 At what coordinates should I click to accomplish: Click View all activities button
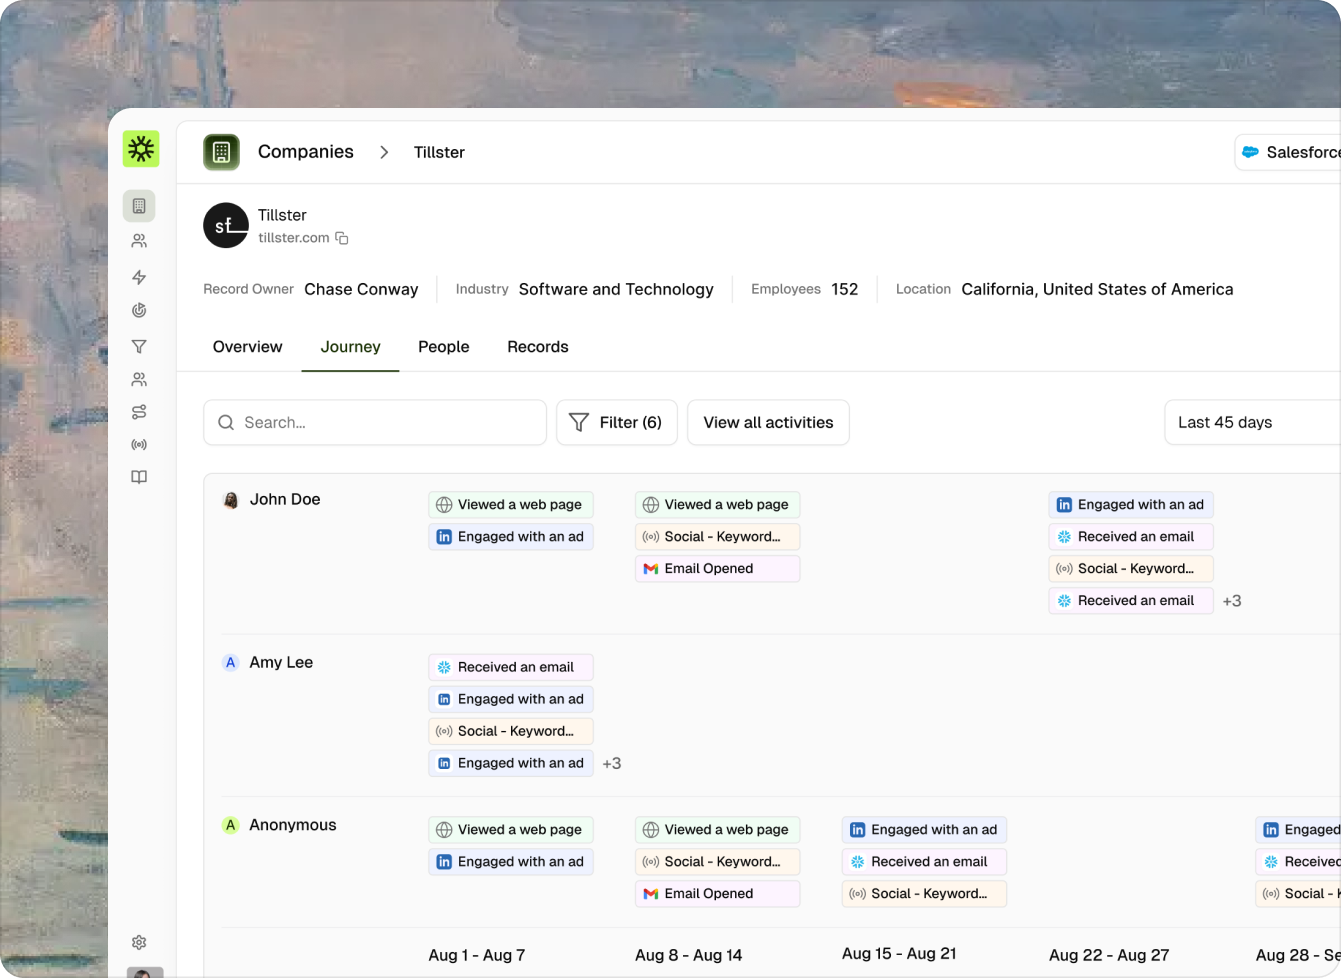[x=768, y=423]
